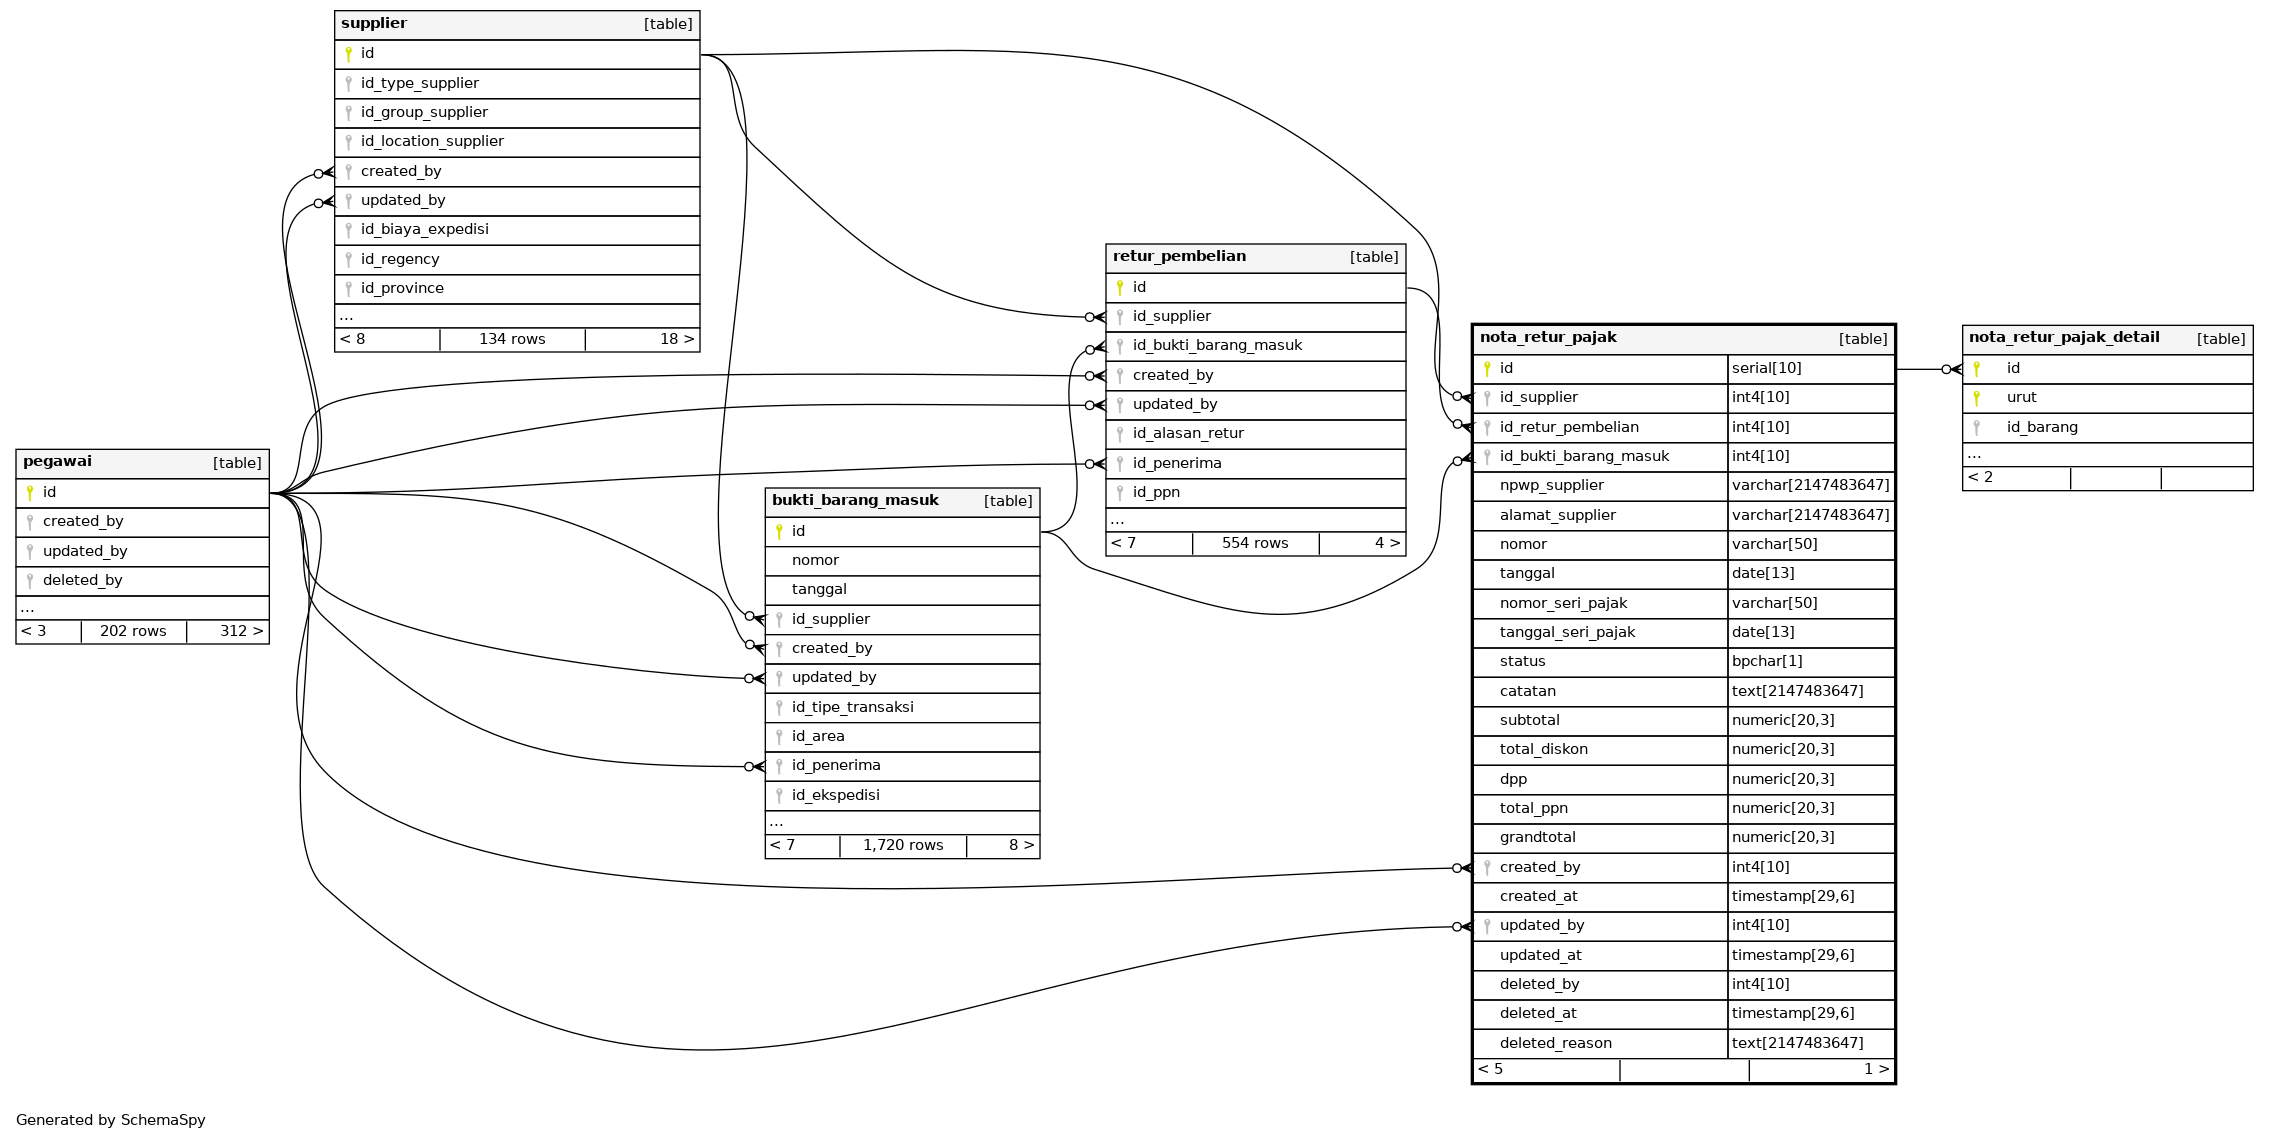Click the gray foreign key icon beside id_regency

tap(348, 260)
